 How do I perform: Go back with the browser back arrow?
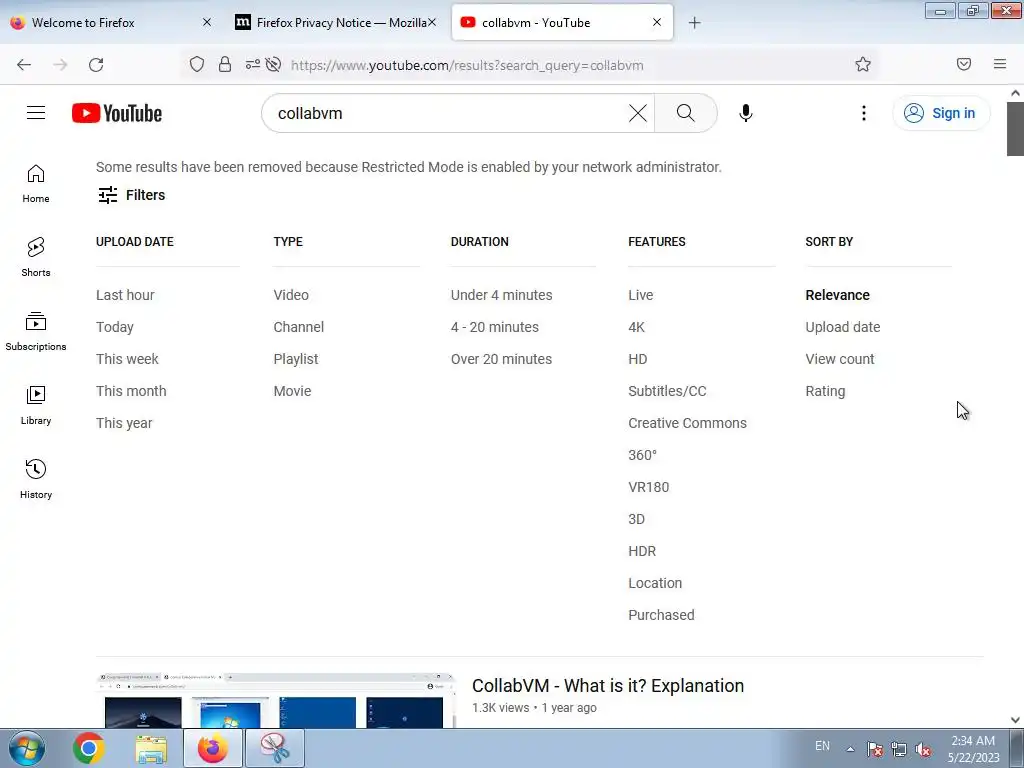point(24,64)
